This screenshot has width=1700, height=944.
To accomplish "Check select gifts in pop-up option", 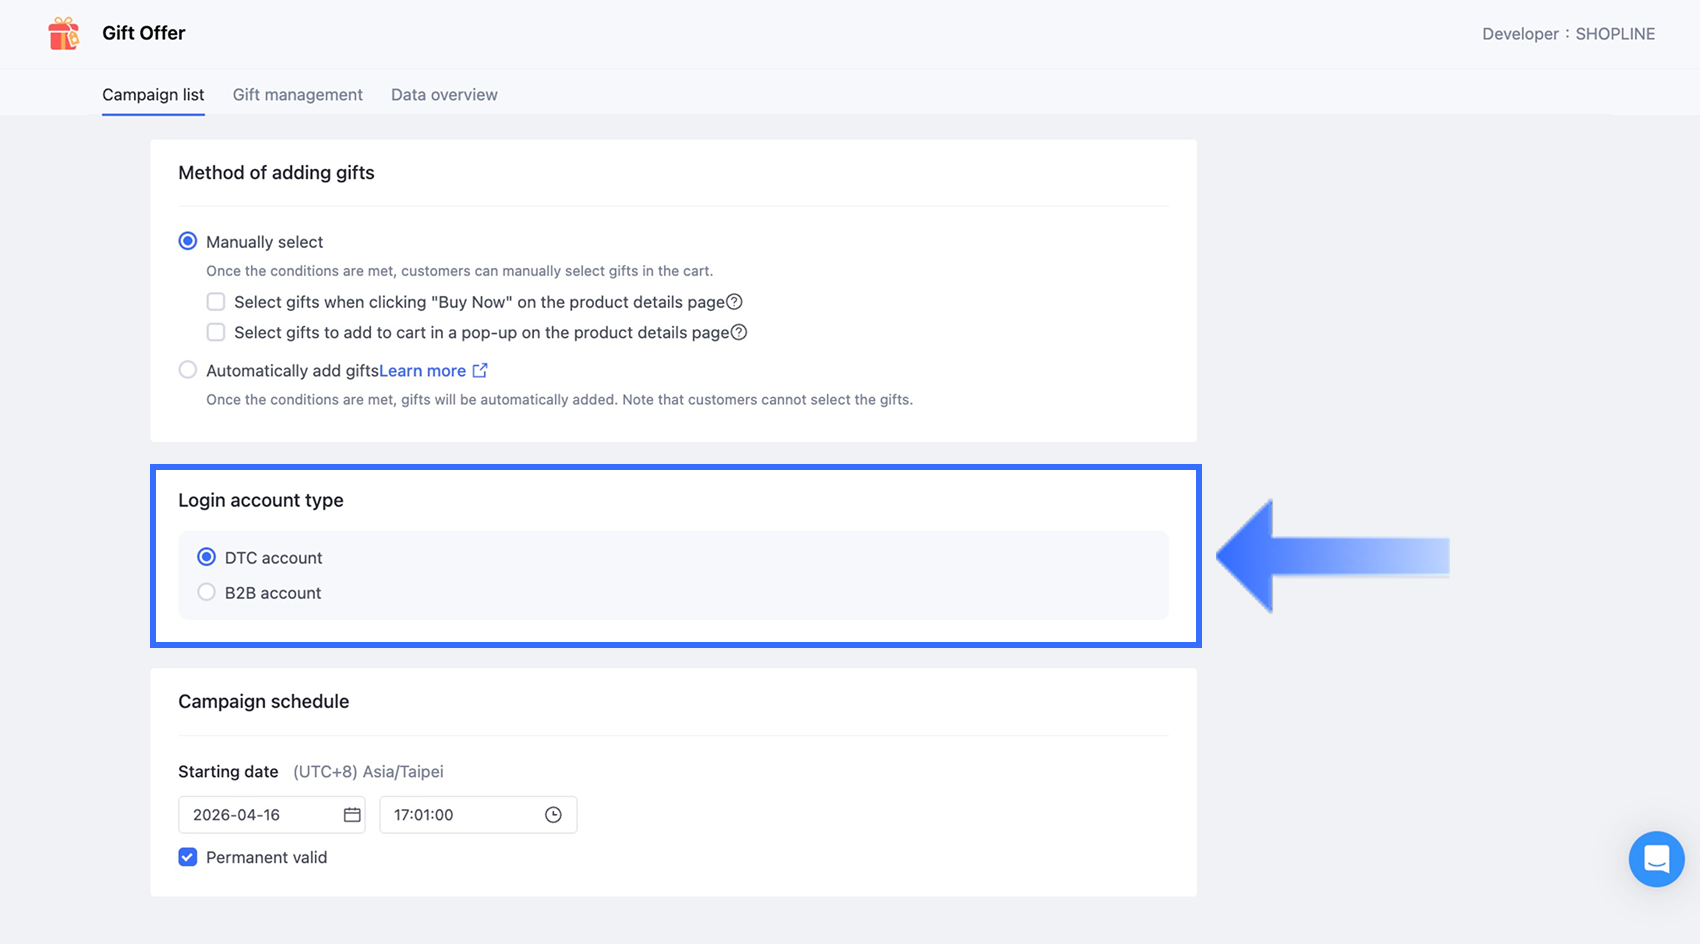I will [x=216, y=332].
